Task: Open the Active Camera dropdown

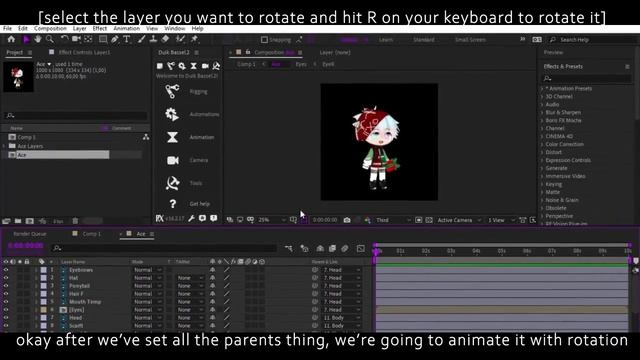Action: click(x=459, y=220)
